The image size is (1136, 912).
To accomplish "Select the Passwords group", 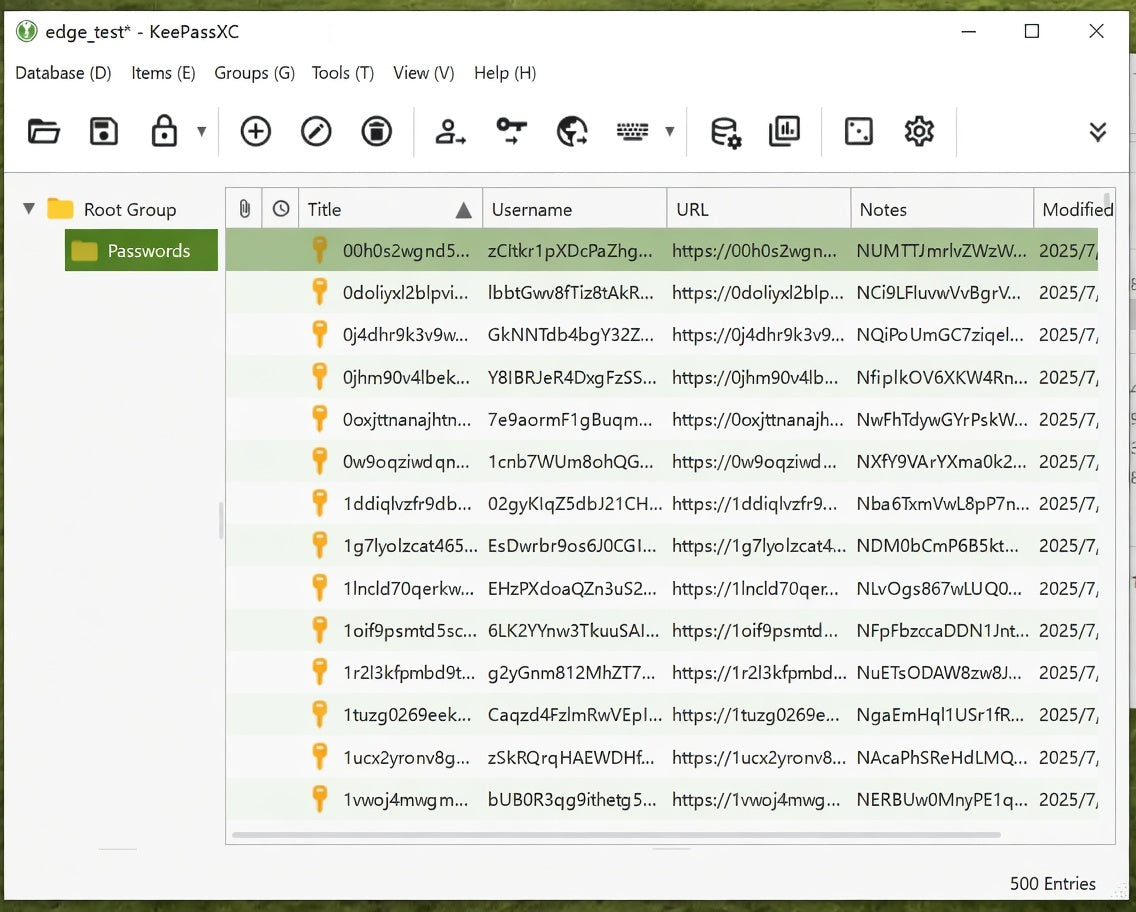I will point(141,251).
